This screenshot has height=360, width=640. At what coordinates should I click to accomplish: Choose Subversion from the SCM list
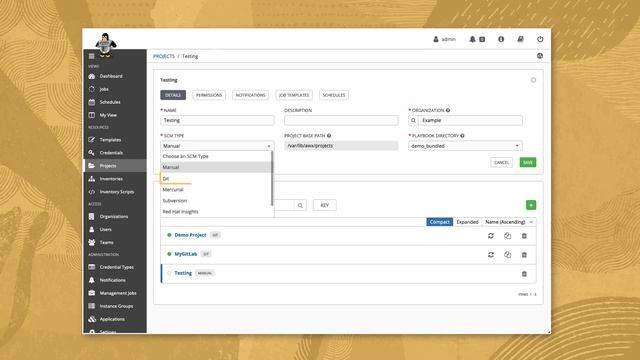(216, 200)
